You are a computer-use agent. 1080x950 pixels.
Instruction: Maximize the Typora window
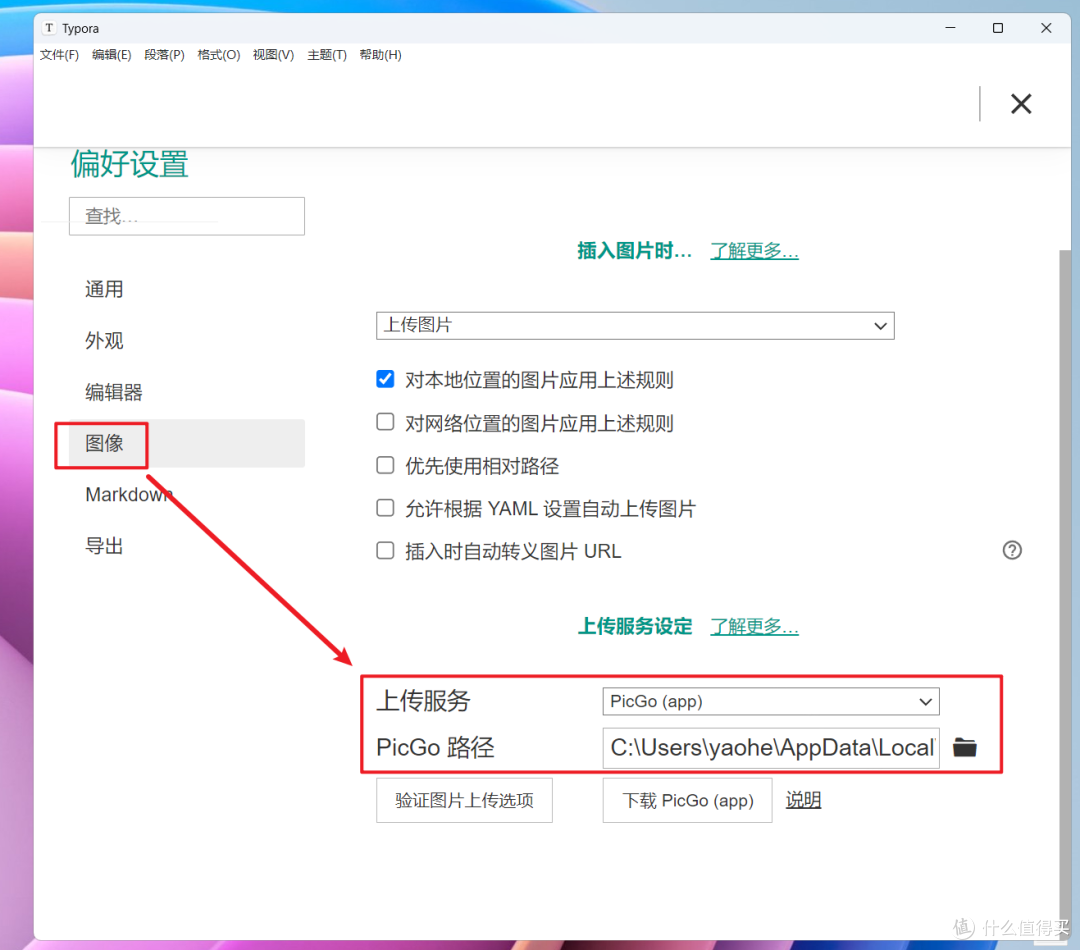[x=997, y=28]
